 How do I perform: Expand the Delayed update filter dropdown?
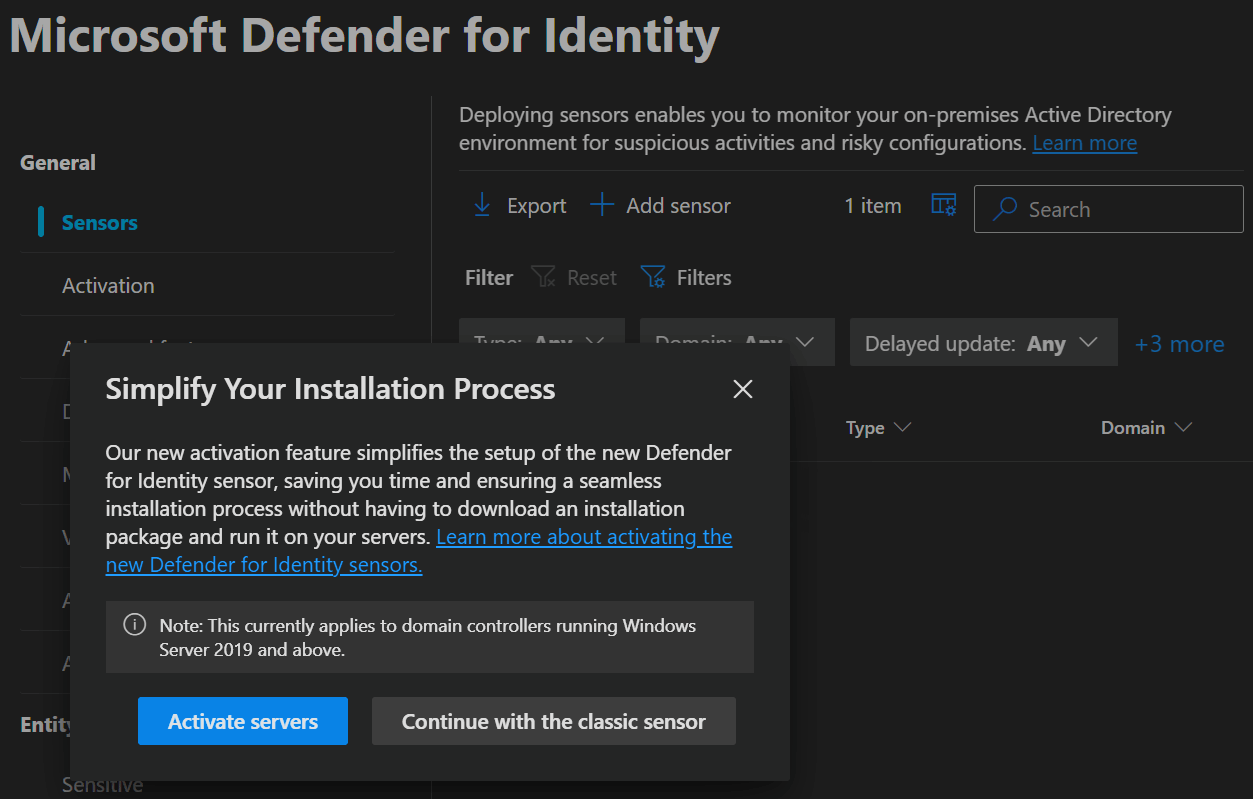click(x=982, y=343)
